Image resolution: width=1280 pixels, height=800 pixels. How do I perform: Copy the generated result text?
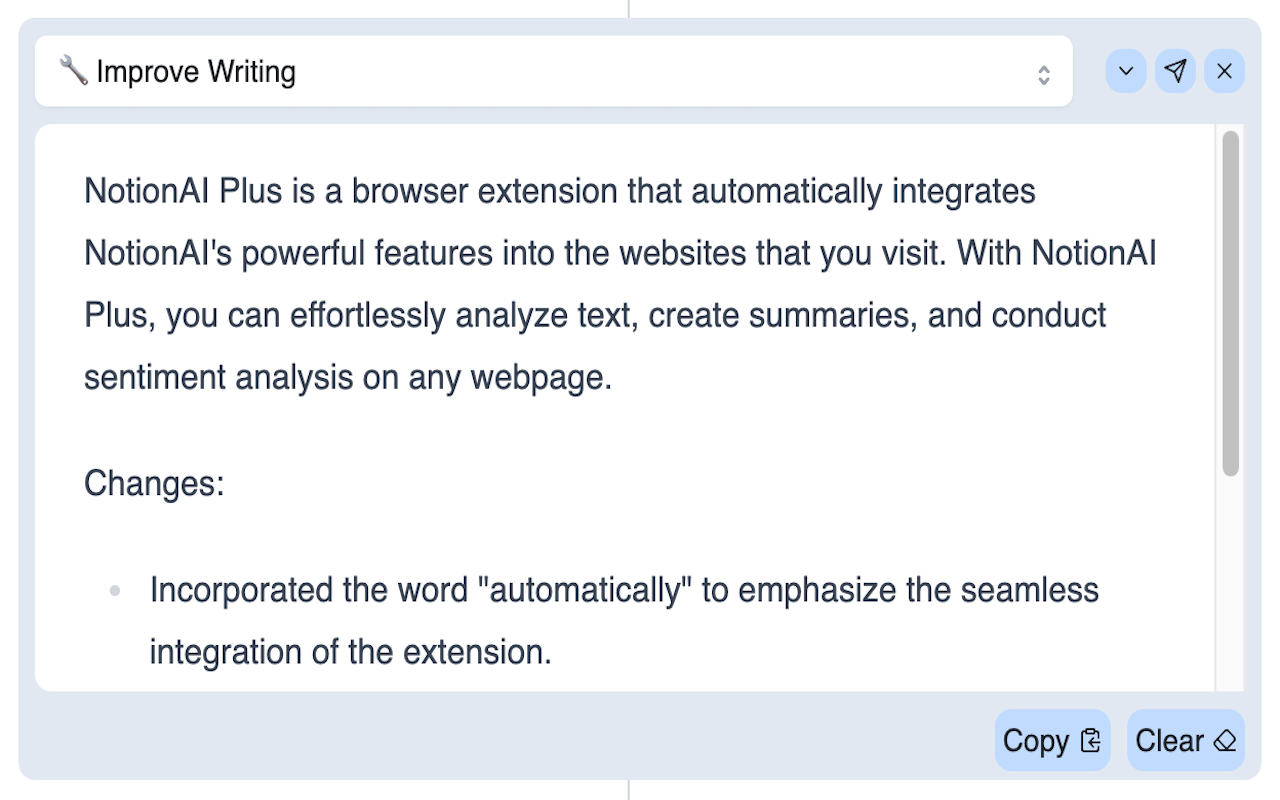[x=1052, y=741]
